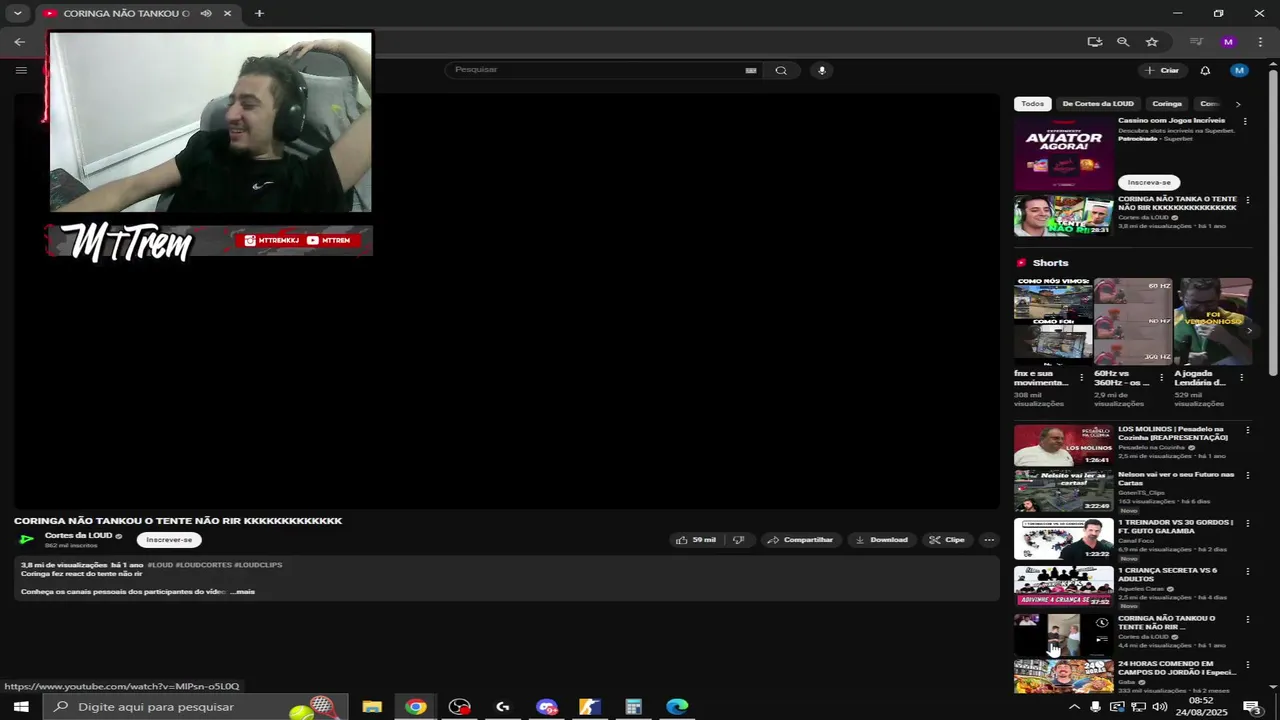Show next Shorts with the right chevron
Screen dimensions: 1280x720
(x=1249, y=330)
